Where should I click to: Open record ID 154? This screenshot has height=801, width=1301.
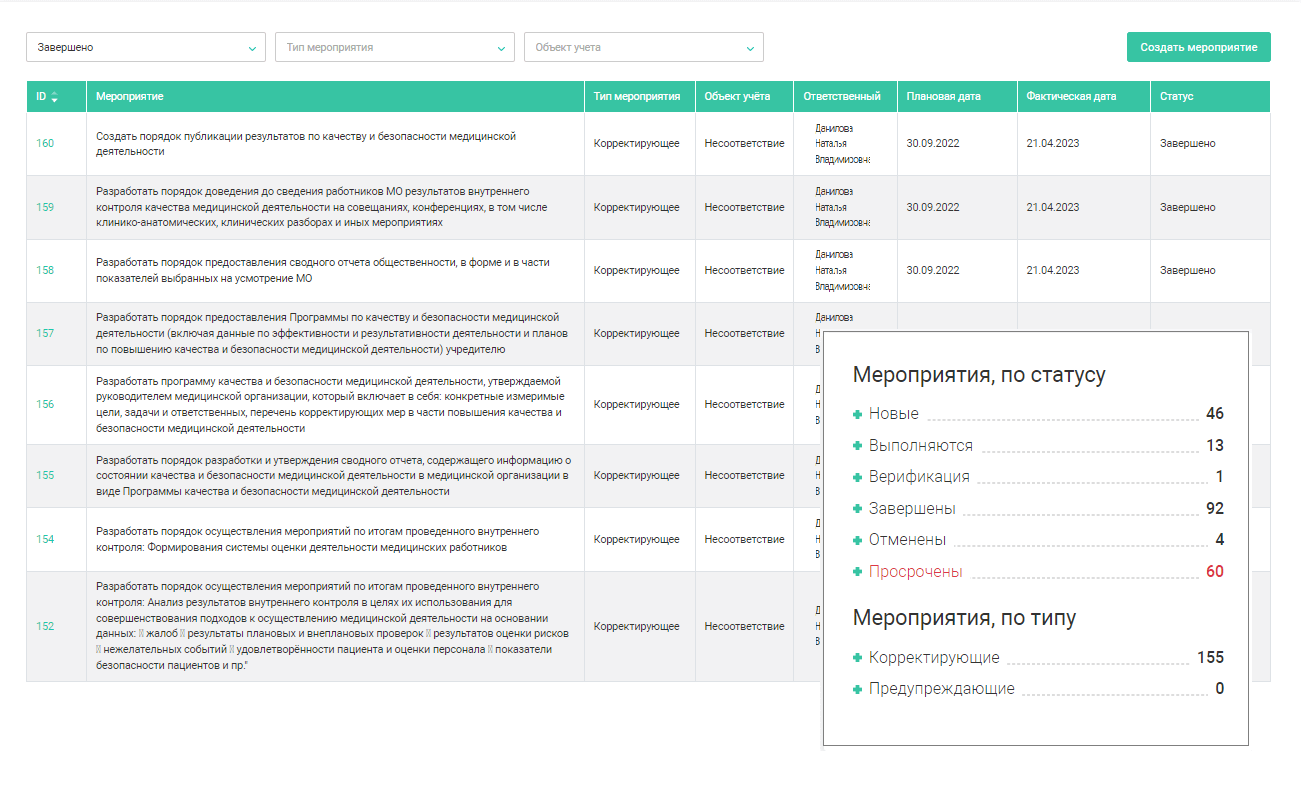[45, 539]
